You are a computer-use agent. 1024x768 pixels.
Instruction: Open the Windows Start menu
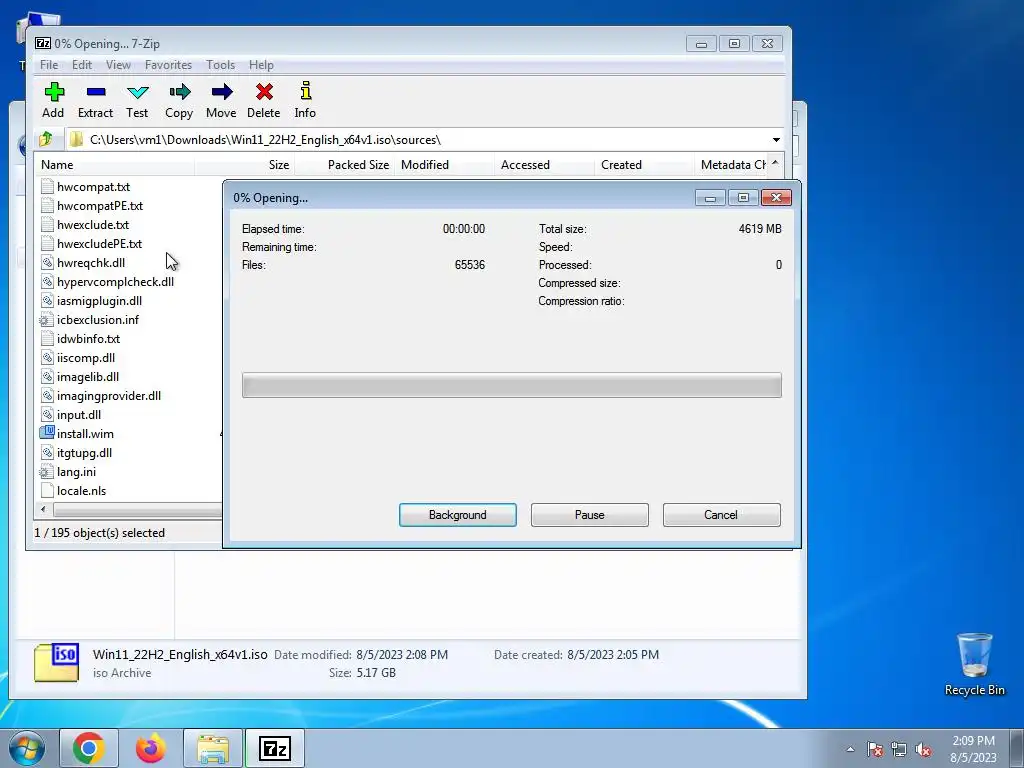(x=27, y=748)
